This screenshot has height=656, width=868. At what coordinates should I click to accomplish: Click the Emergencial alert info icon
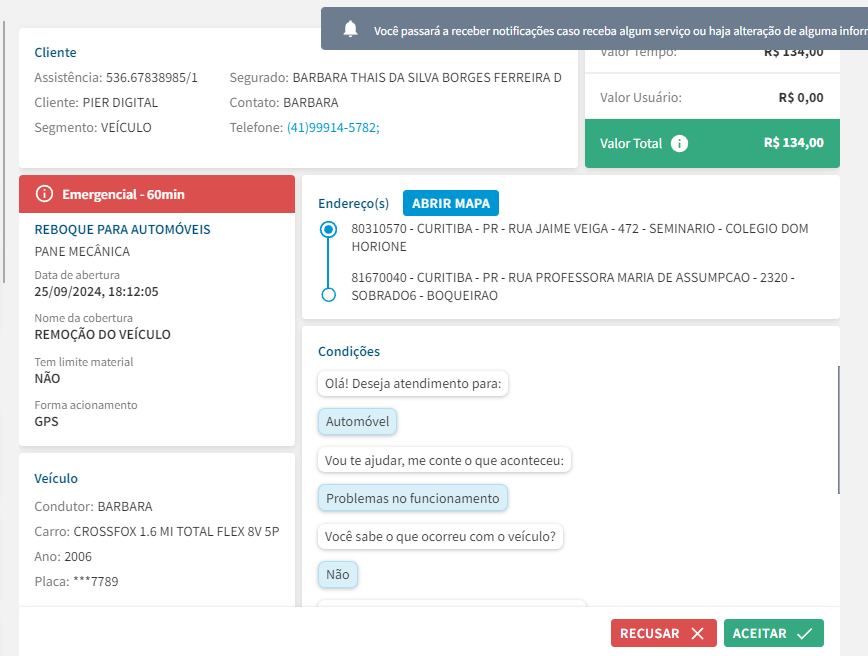pos(44,194)
